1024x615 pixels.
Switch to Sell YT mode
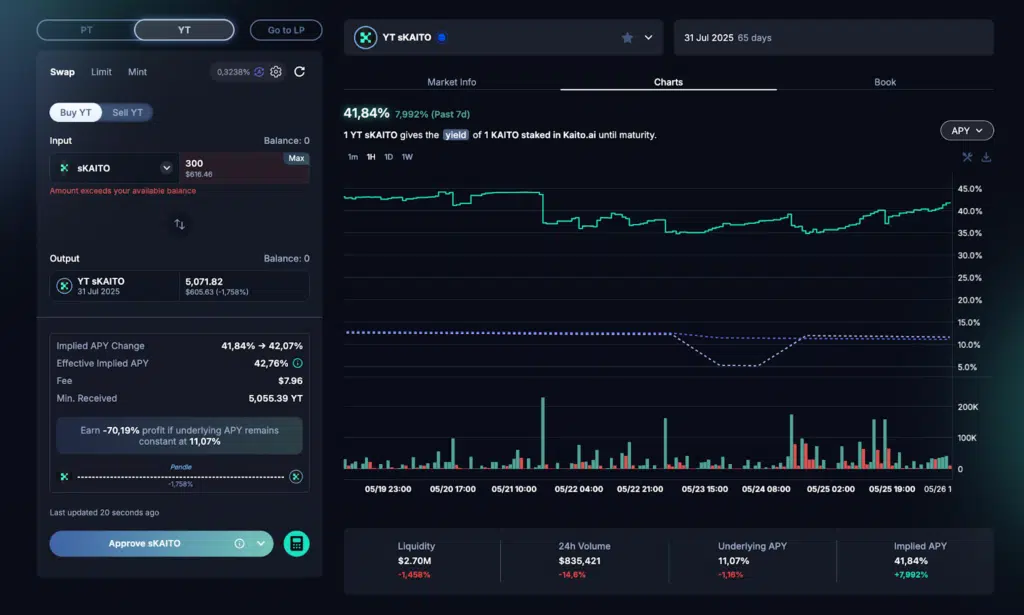pos(127,112)
